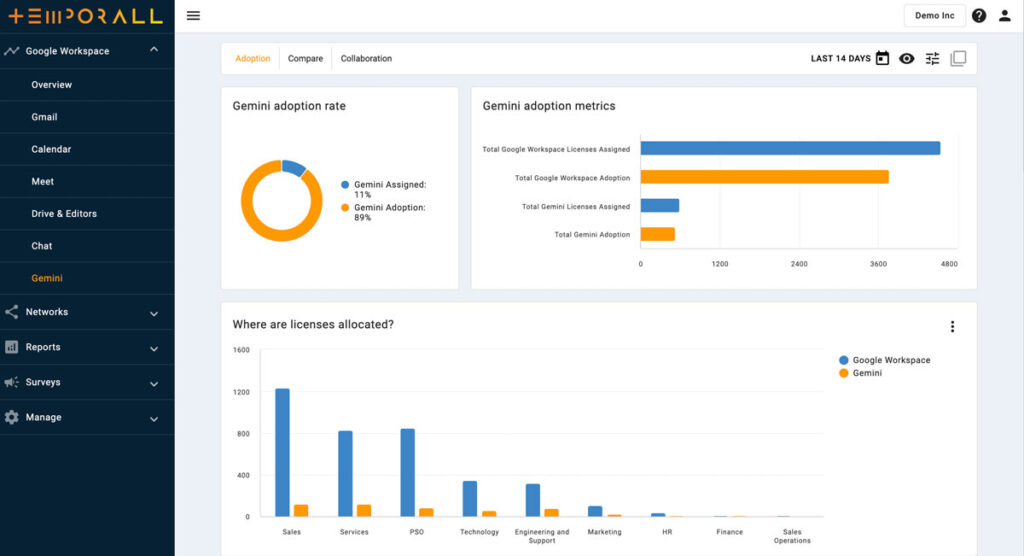Viewport: 1024px width, 556px height.
Task: Open the filter sliders settings icon
Action: 932,59
